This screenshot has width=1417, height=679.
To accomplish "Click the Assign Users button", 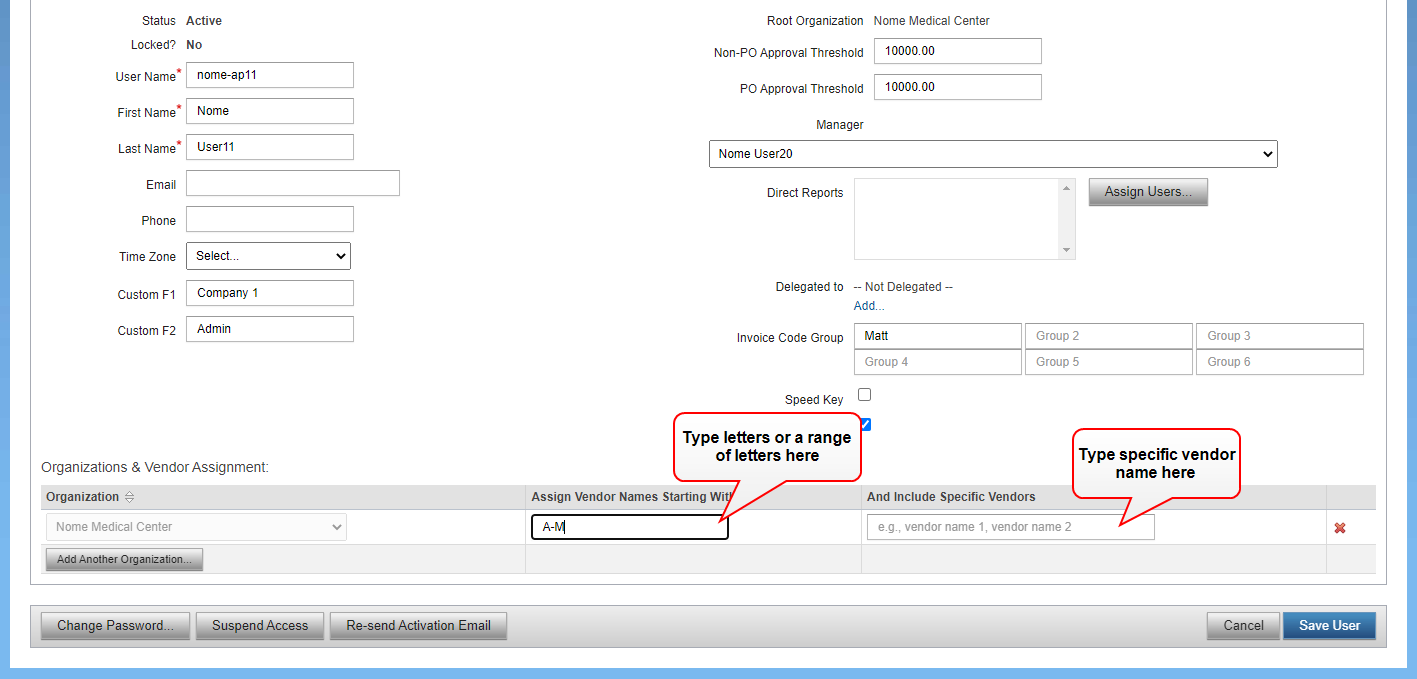I will [1147, 192].
